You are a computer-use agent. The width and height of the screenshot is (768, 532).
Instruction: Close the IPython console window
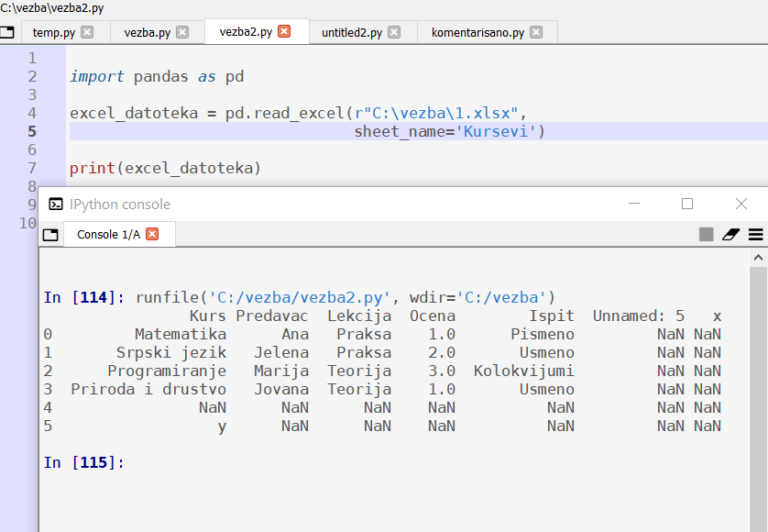(741, 203)
